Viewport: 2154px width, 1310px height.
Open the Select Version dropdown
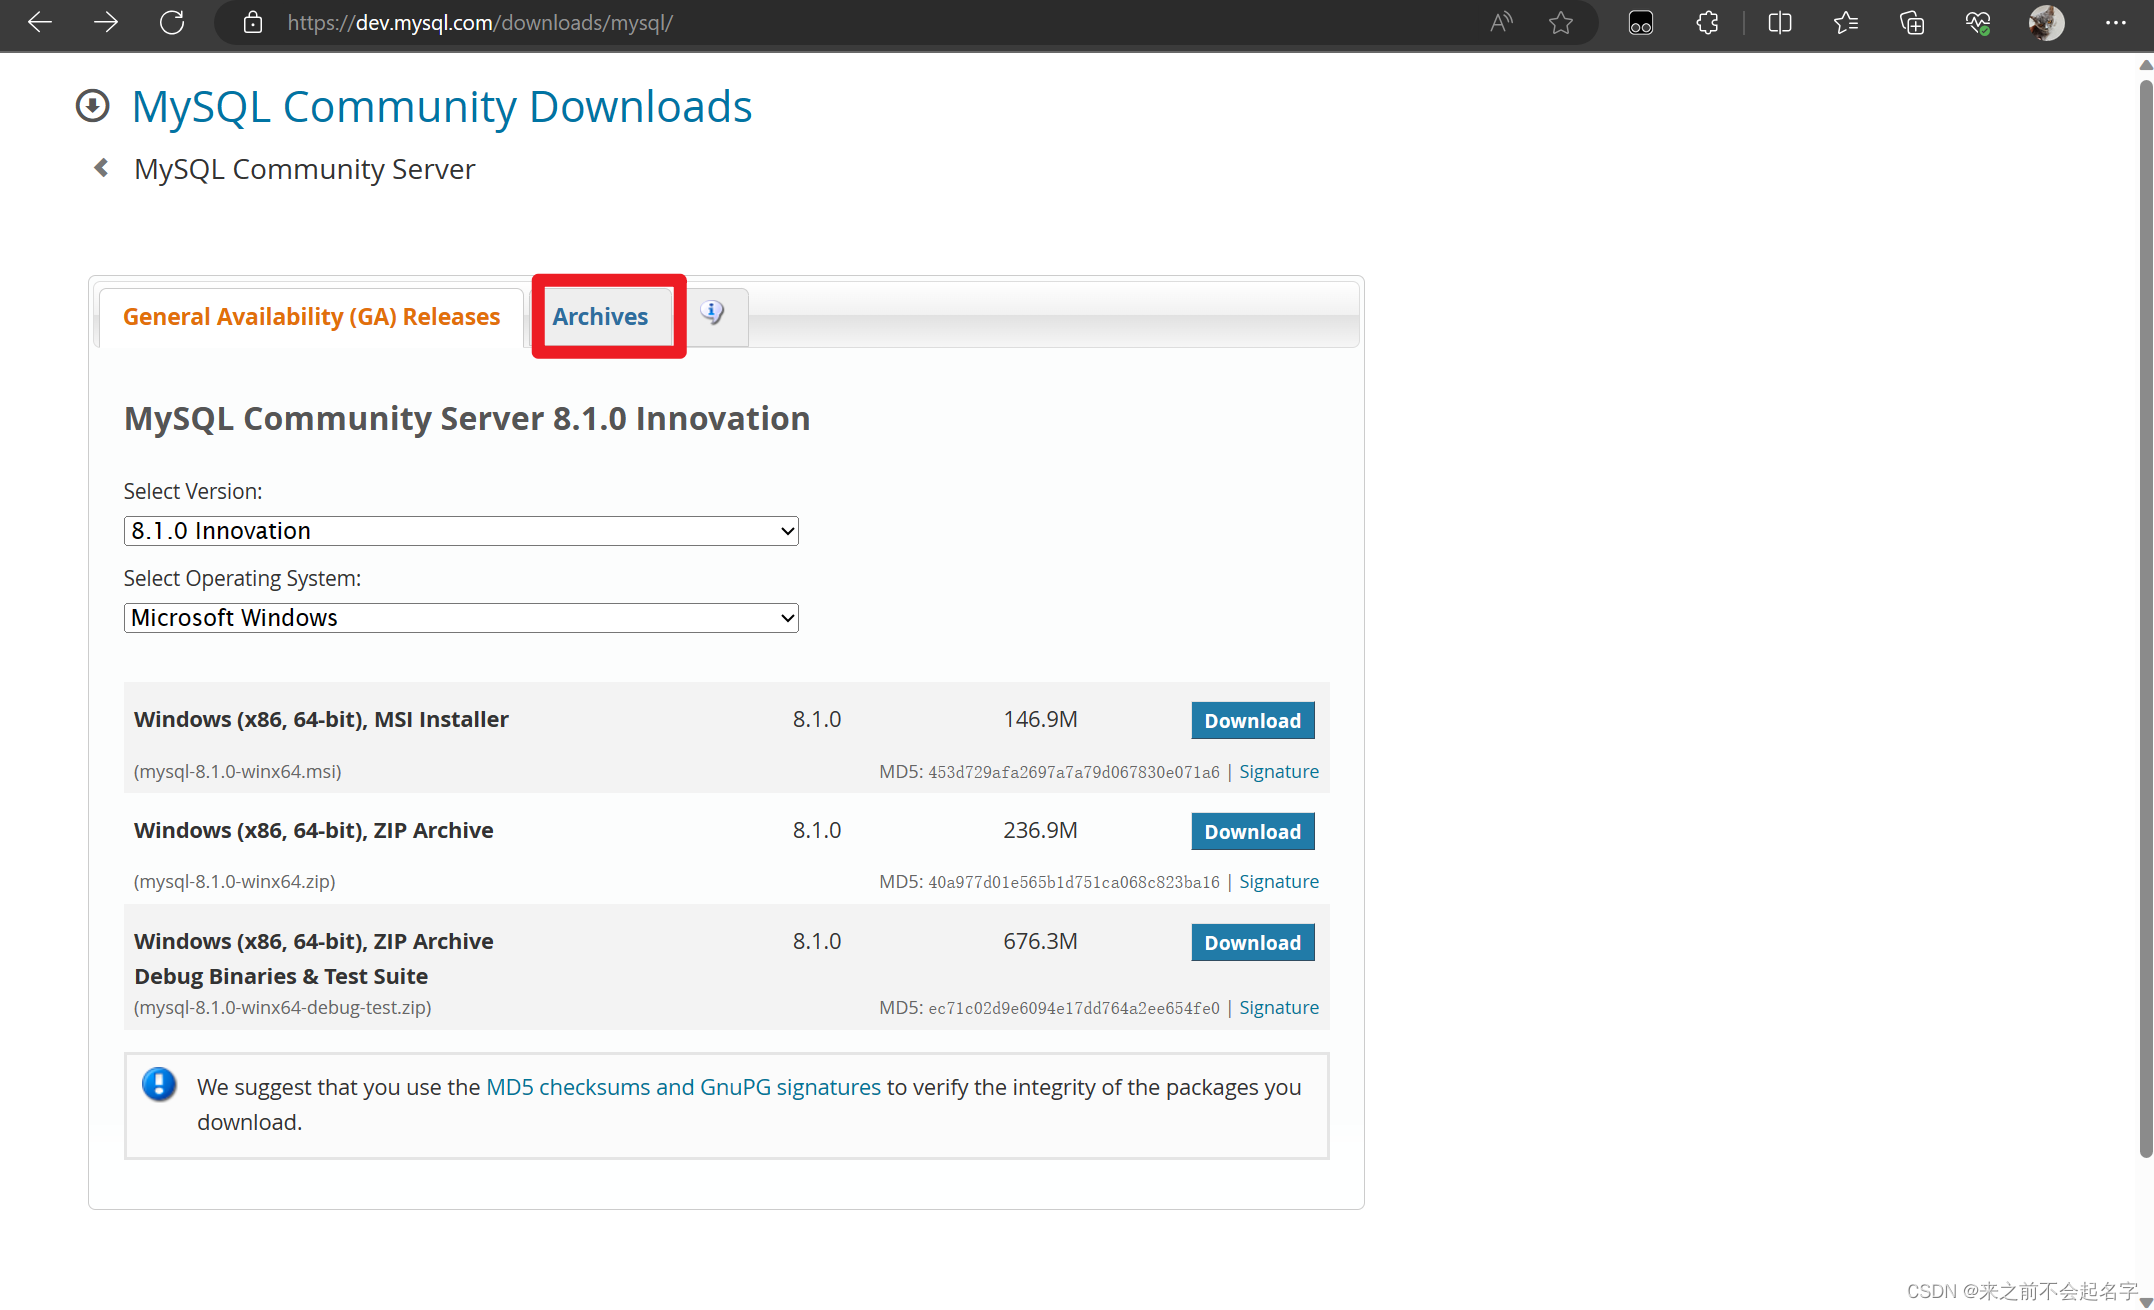pyautogui.click(x=460, y=531)
